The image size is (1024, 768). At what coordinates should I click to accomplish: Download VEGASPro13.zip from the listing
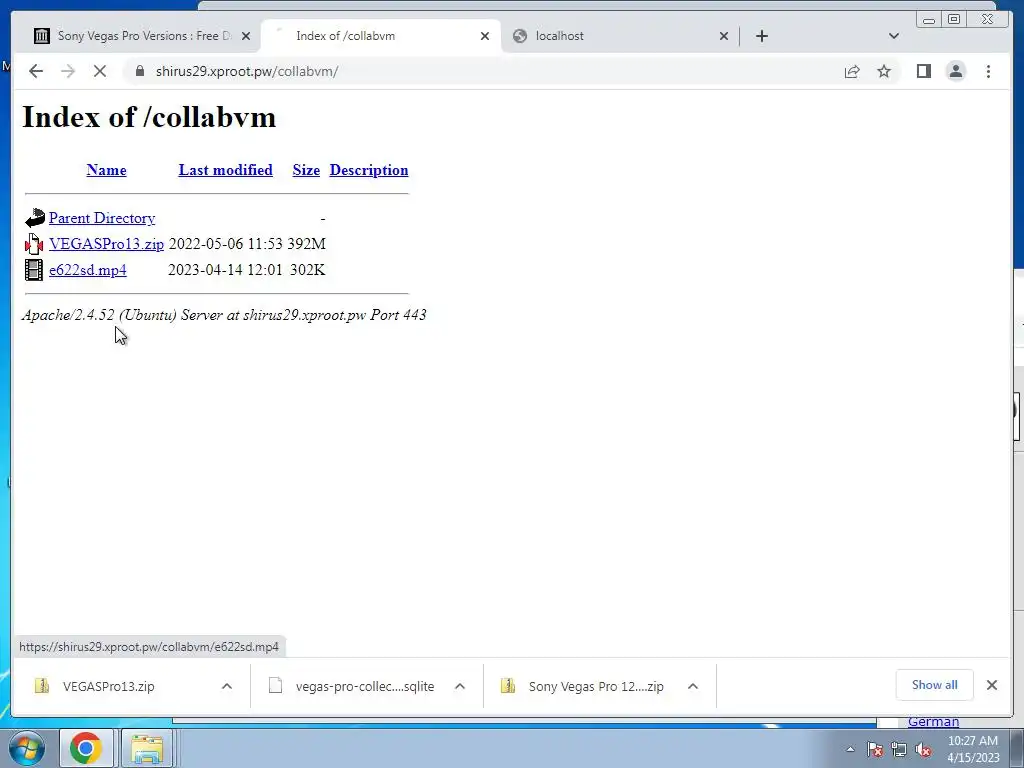coord(106,244)
